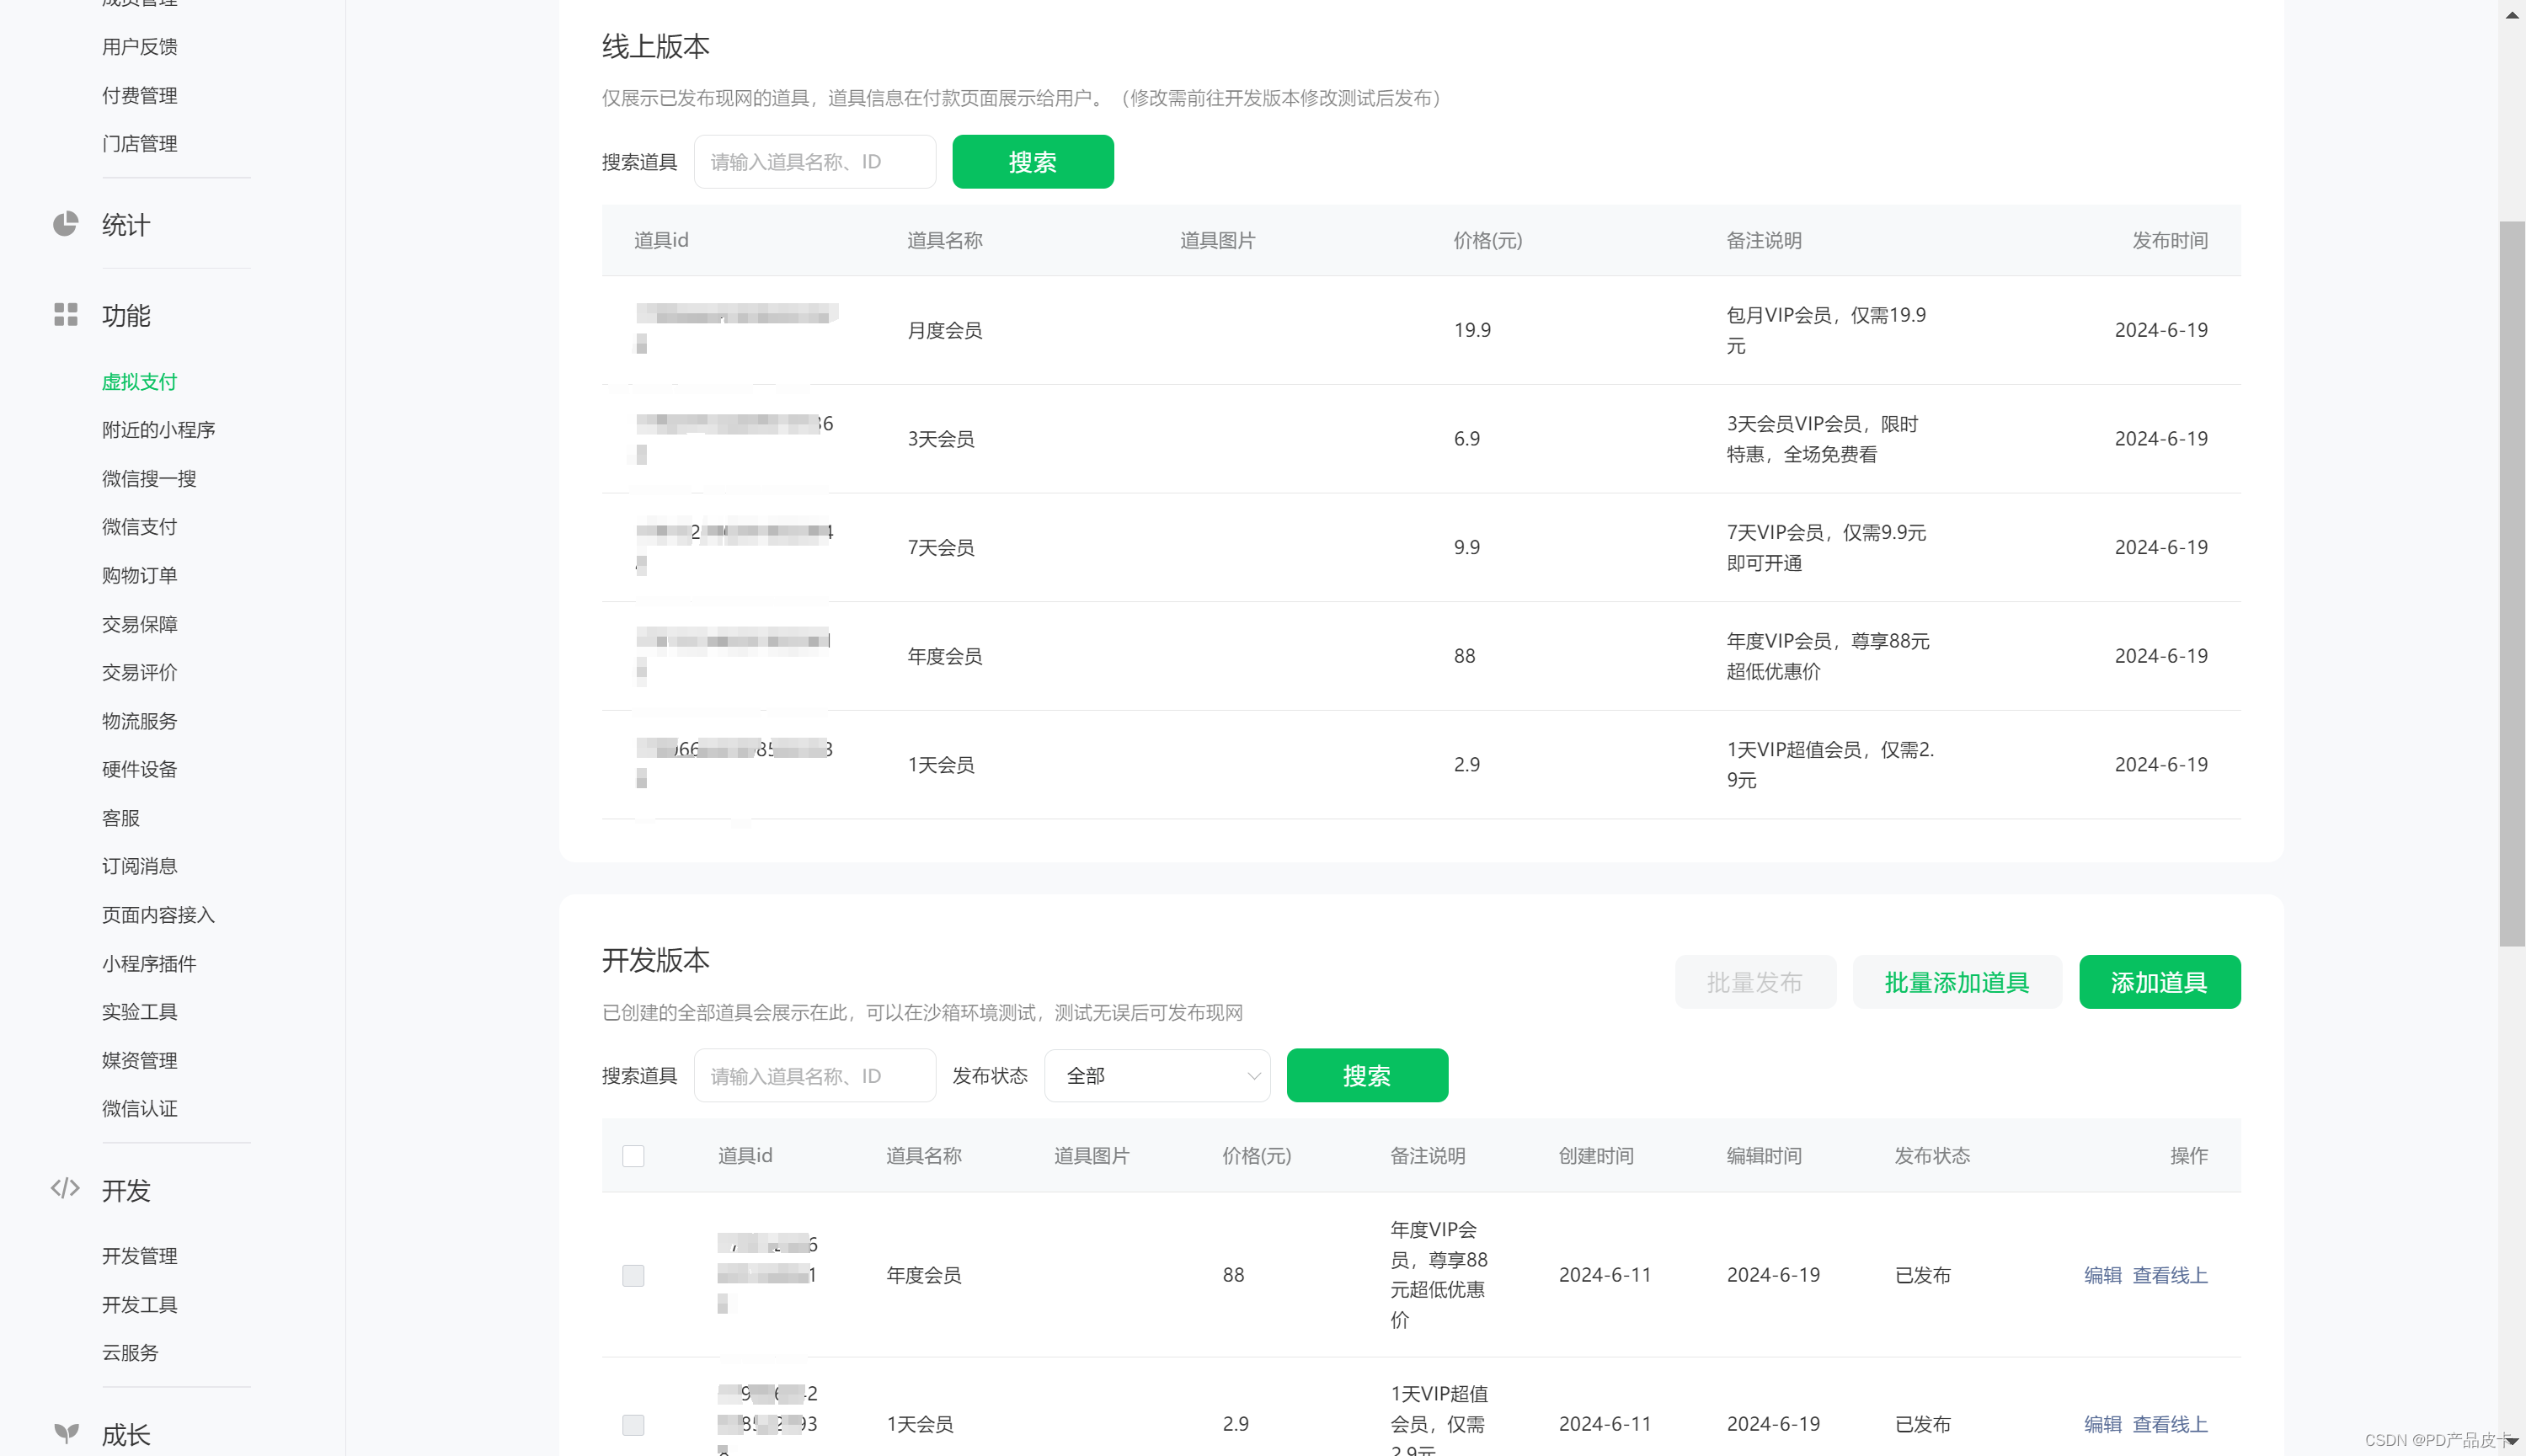The height and width of the screenshot is (1456, 2526).
Task: Open 硬件设备 page
Action: [x=140, y=770]
